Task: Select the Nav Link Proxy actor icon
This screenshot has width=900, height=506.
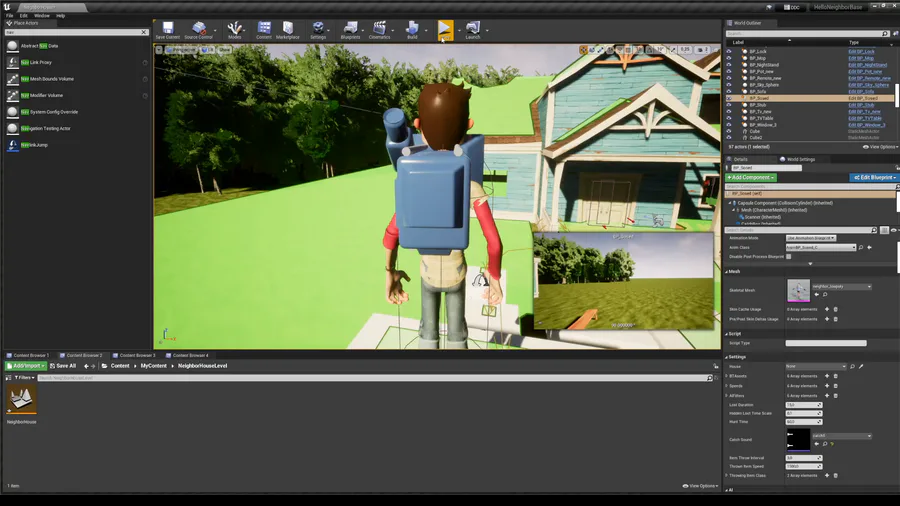Action: (12, 62)
